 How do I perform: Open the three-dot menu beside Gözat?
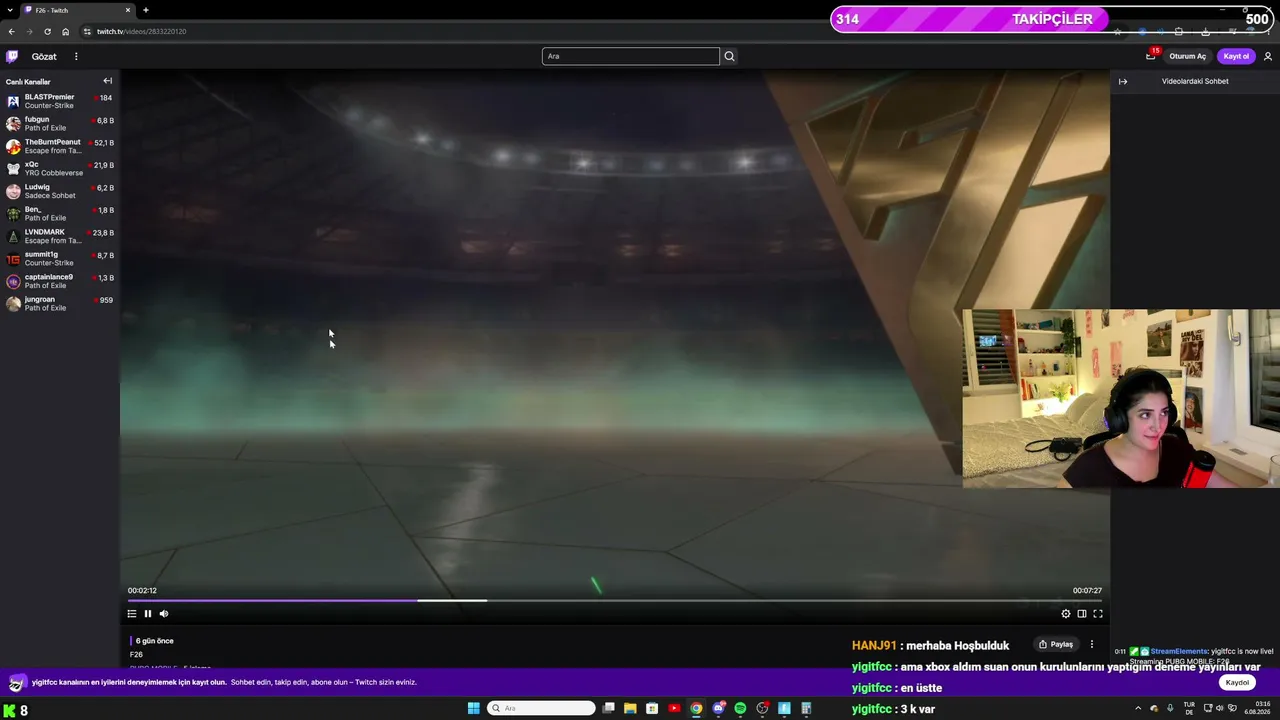point(76,57)
